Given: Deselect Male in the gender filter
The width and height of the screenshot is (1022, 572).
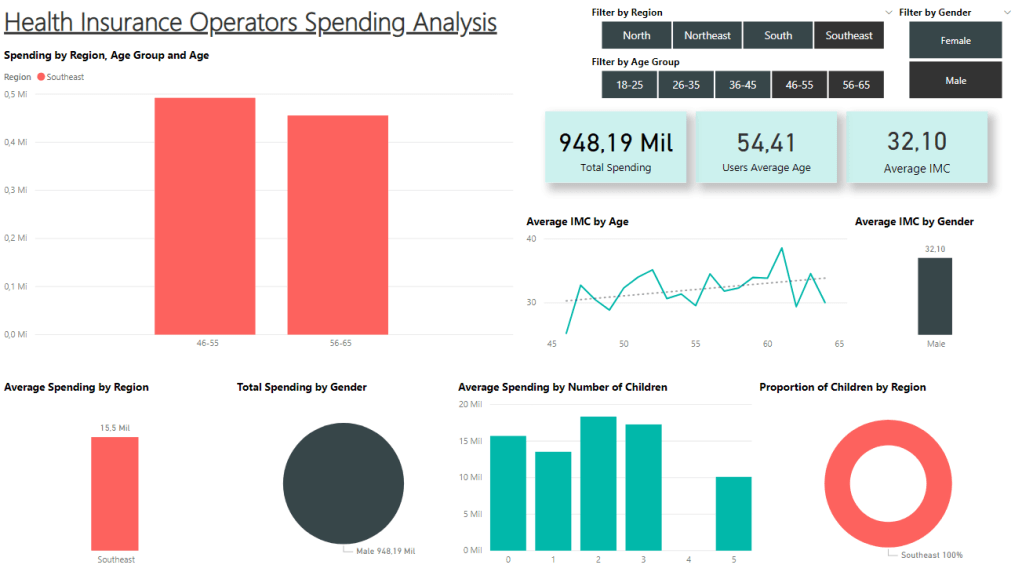Looking at the screenshot, I should pos(955,81).
